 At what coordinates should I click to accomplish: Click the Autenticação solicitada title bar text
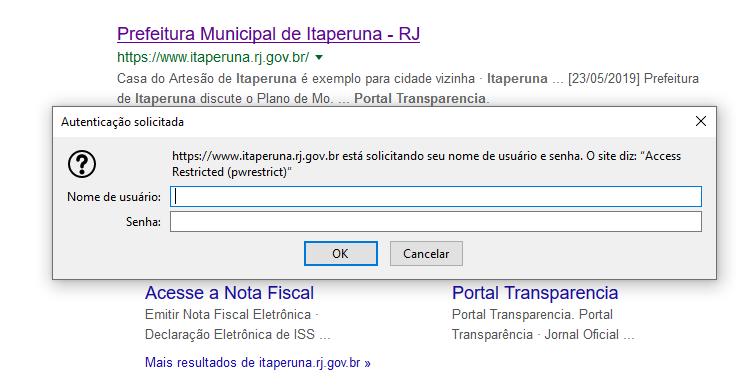pos(122,122)
